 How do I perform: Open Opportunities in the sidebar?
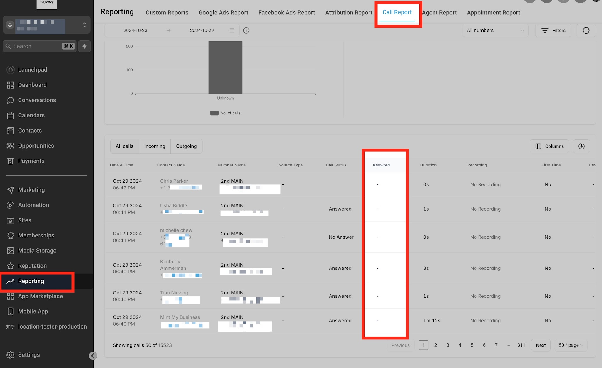[36, 146]
